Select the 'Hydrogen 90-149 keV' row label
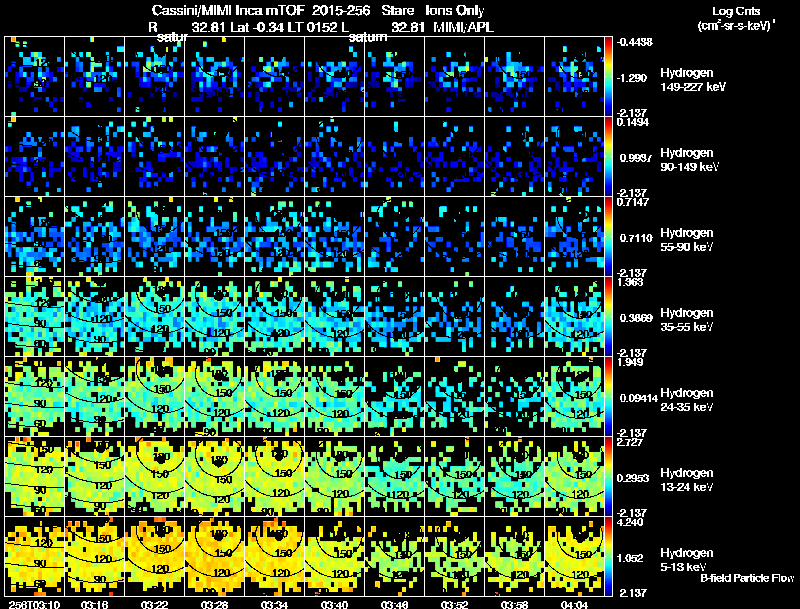 pyautogui.click(x=690, y=160)
